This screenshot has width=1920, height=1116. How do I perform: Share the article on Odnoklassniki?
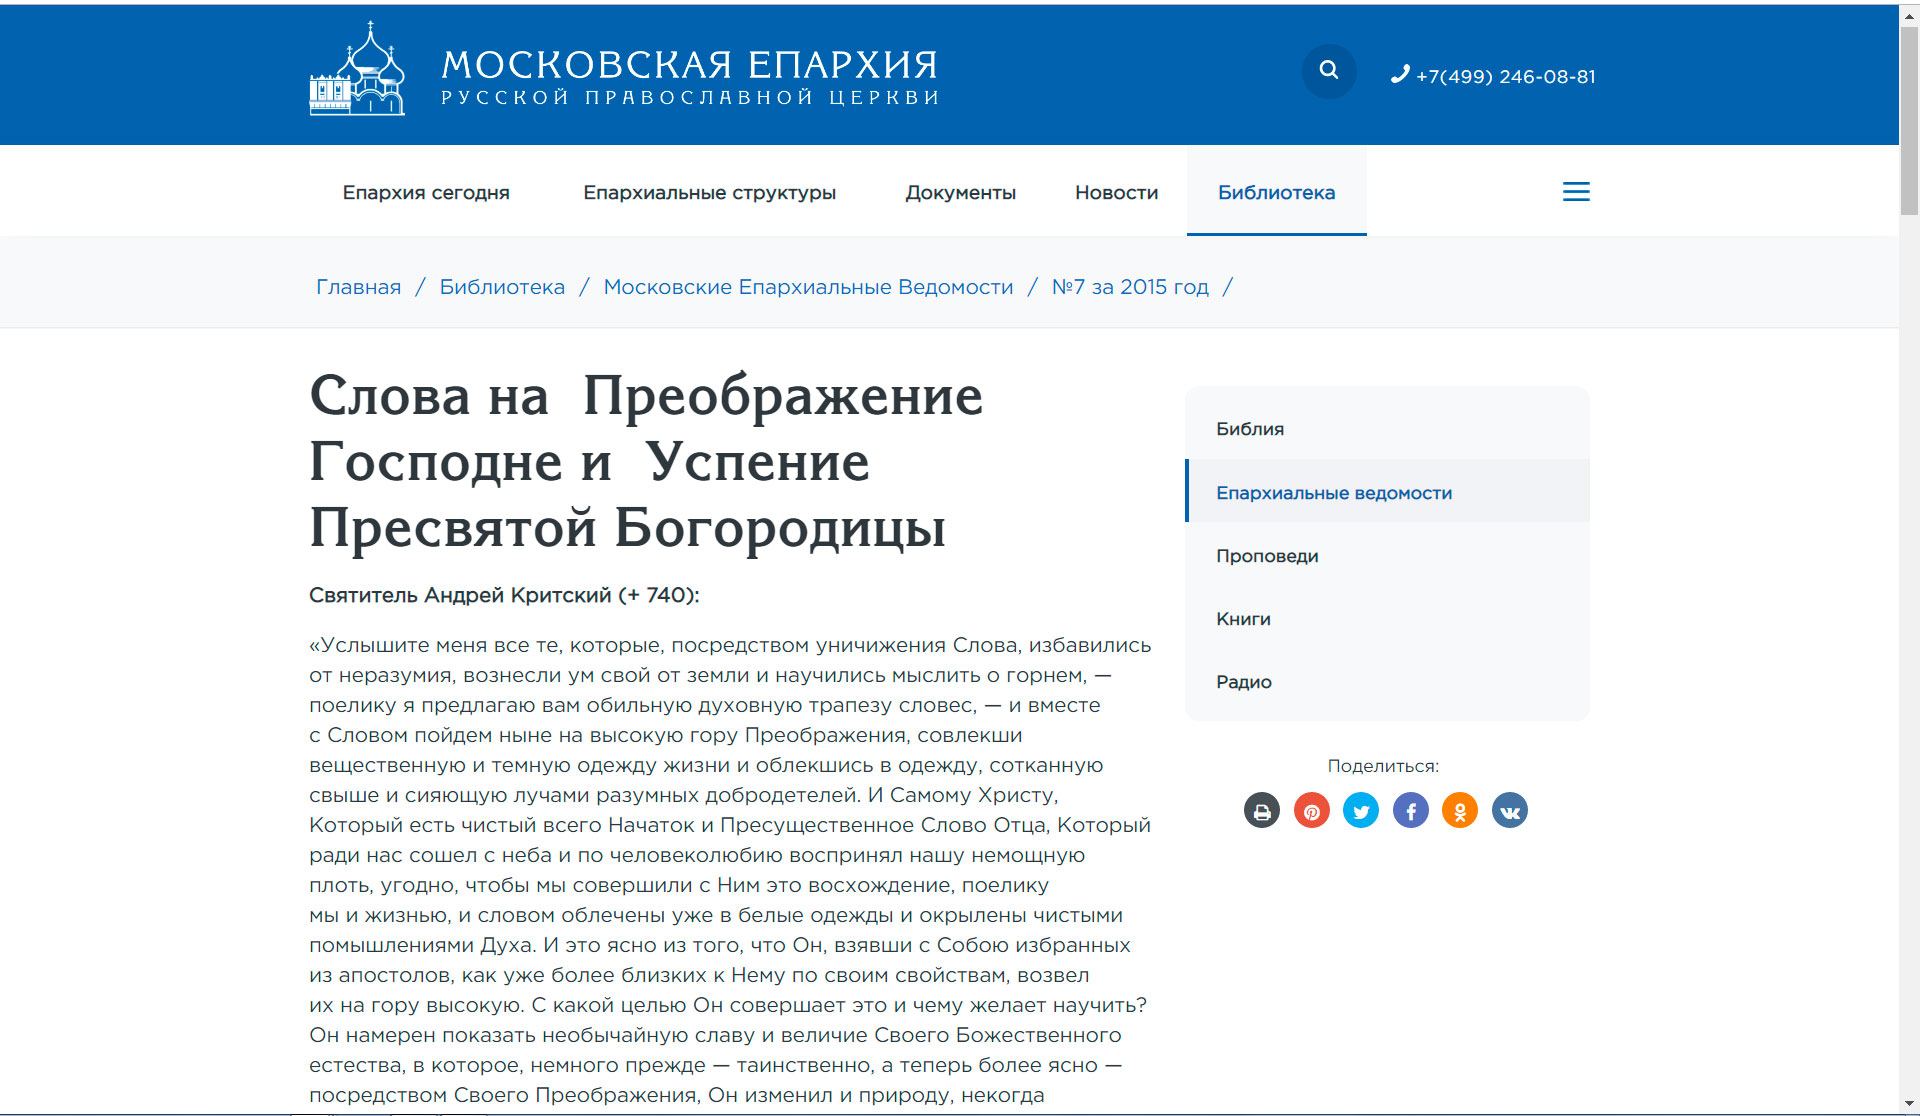[x=1460, y=810]
